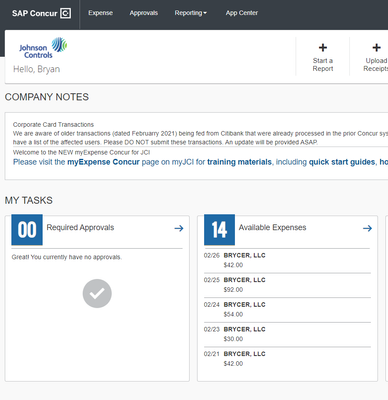Select the 02/25 BRYCER, LLC $92.00 expense
Screen dimensions: 388x400
(x=287, y=285)
